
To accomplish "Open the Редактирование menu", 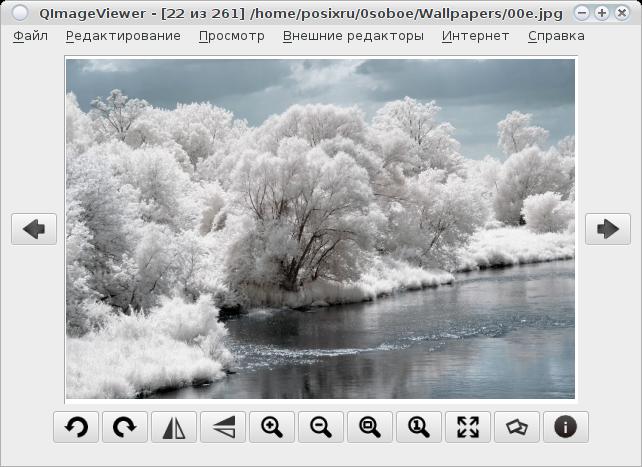I will click(x=123, y=36).
